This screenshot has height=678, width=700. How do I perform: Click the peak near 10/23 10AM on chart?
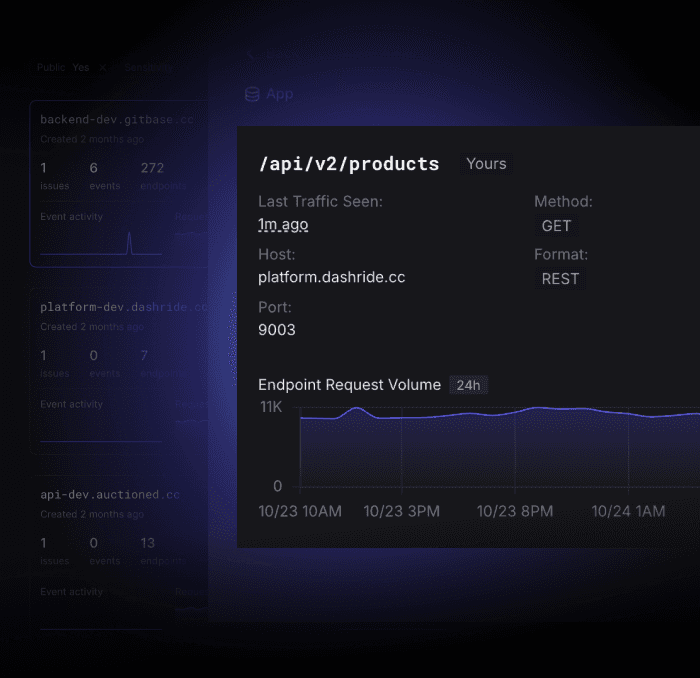tap(356, 408)
